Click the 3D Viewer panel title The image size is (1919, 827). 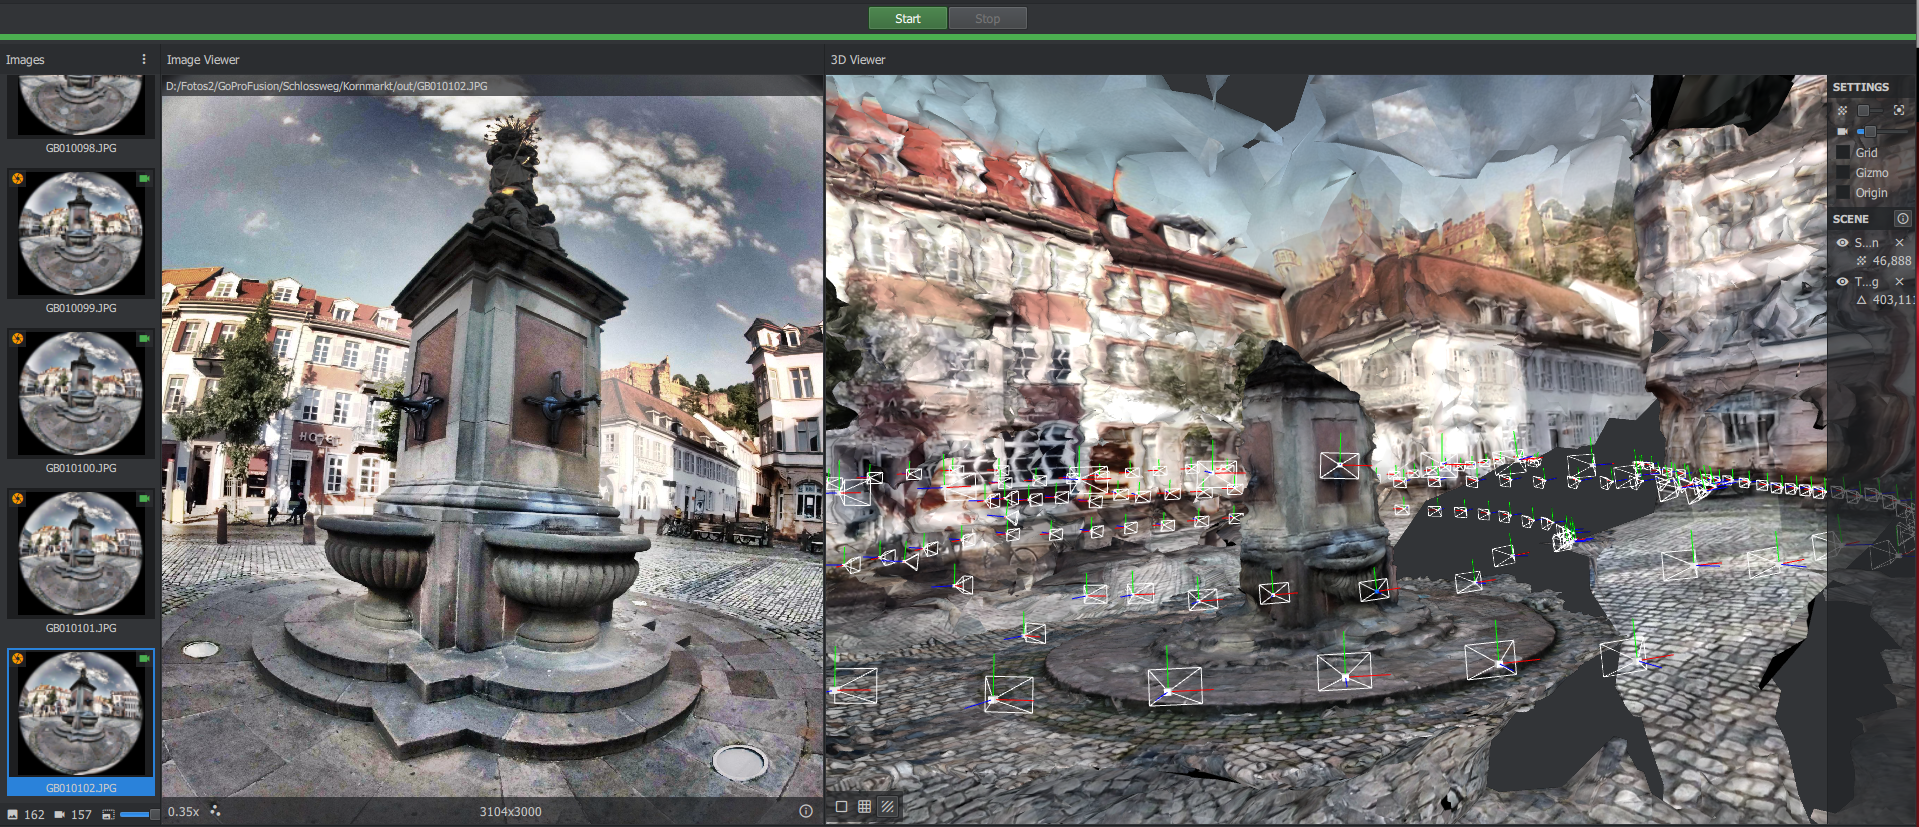[858, 60]
